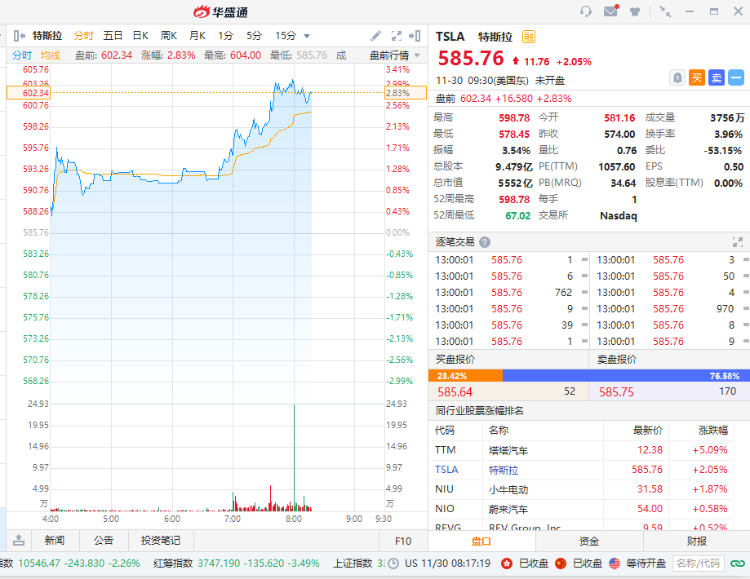Screen dimensions: 750x579
Task: Click the blue 卖 sell button
Action: 717,78
